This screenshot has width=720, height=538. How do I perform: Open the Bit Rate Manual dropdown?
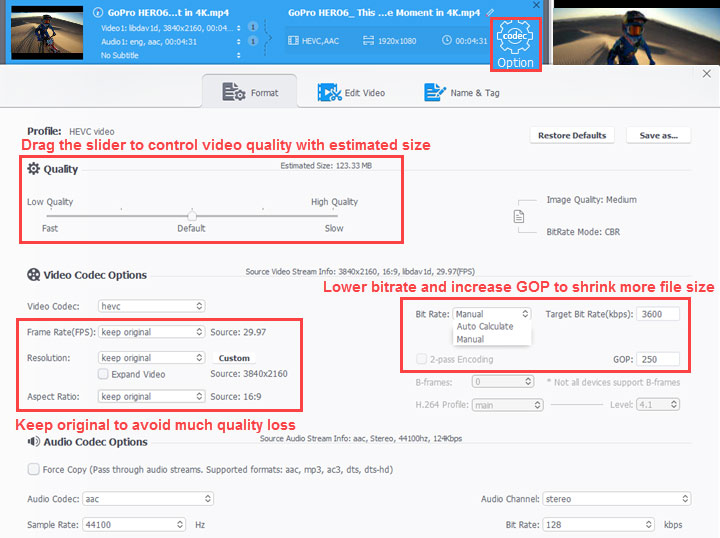pyautogui.click(x=492, y=314)
